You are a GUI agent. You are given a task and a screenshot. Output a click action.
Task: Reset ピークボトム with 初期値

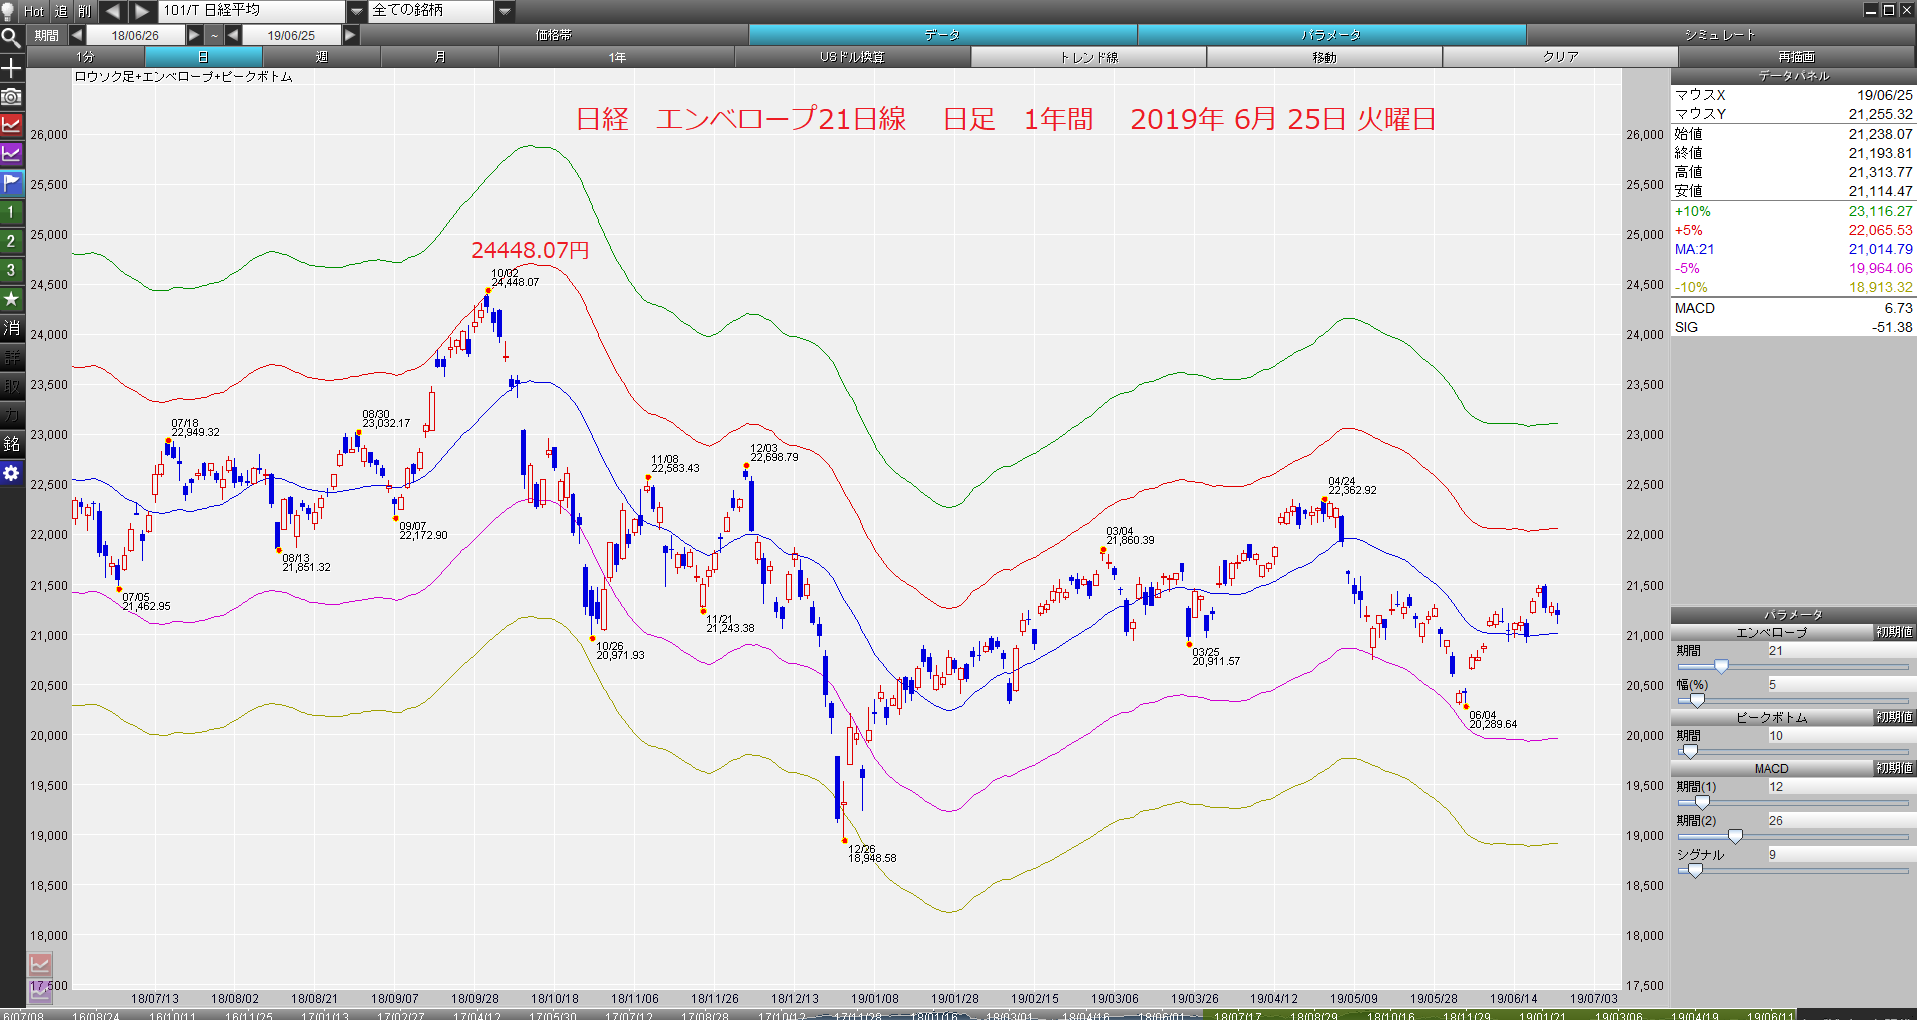[x=1894, y=717]
